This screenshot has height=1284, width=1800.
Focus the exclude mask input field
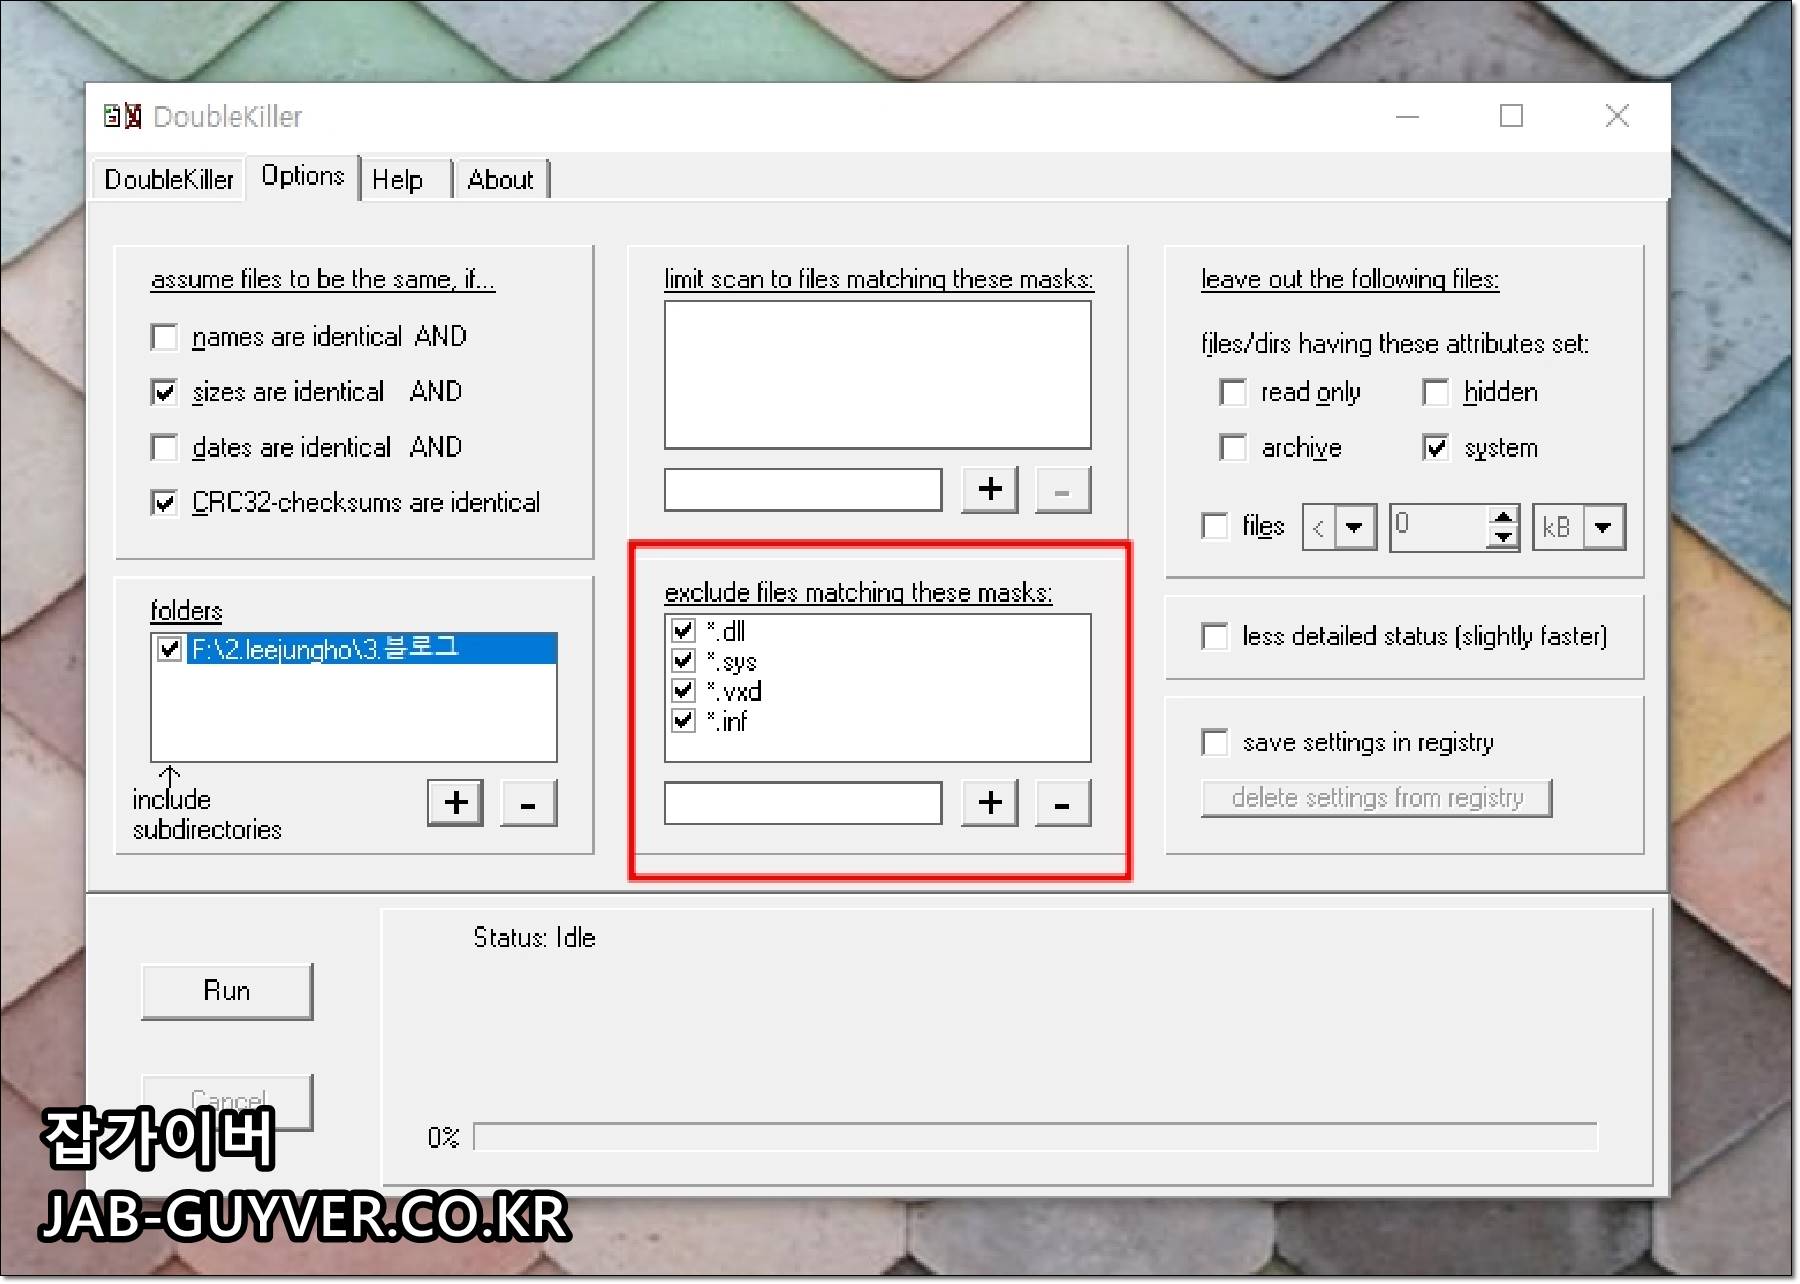pos(803,803)
